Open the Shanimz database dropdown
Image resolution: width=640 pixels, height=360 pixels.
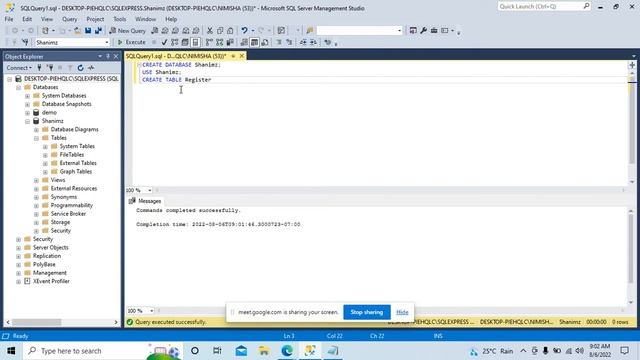107,42
